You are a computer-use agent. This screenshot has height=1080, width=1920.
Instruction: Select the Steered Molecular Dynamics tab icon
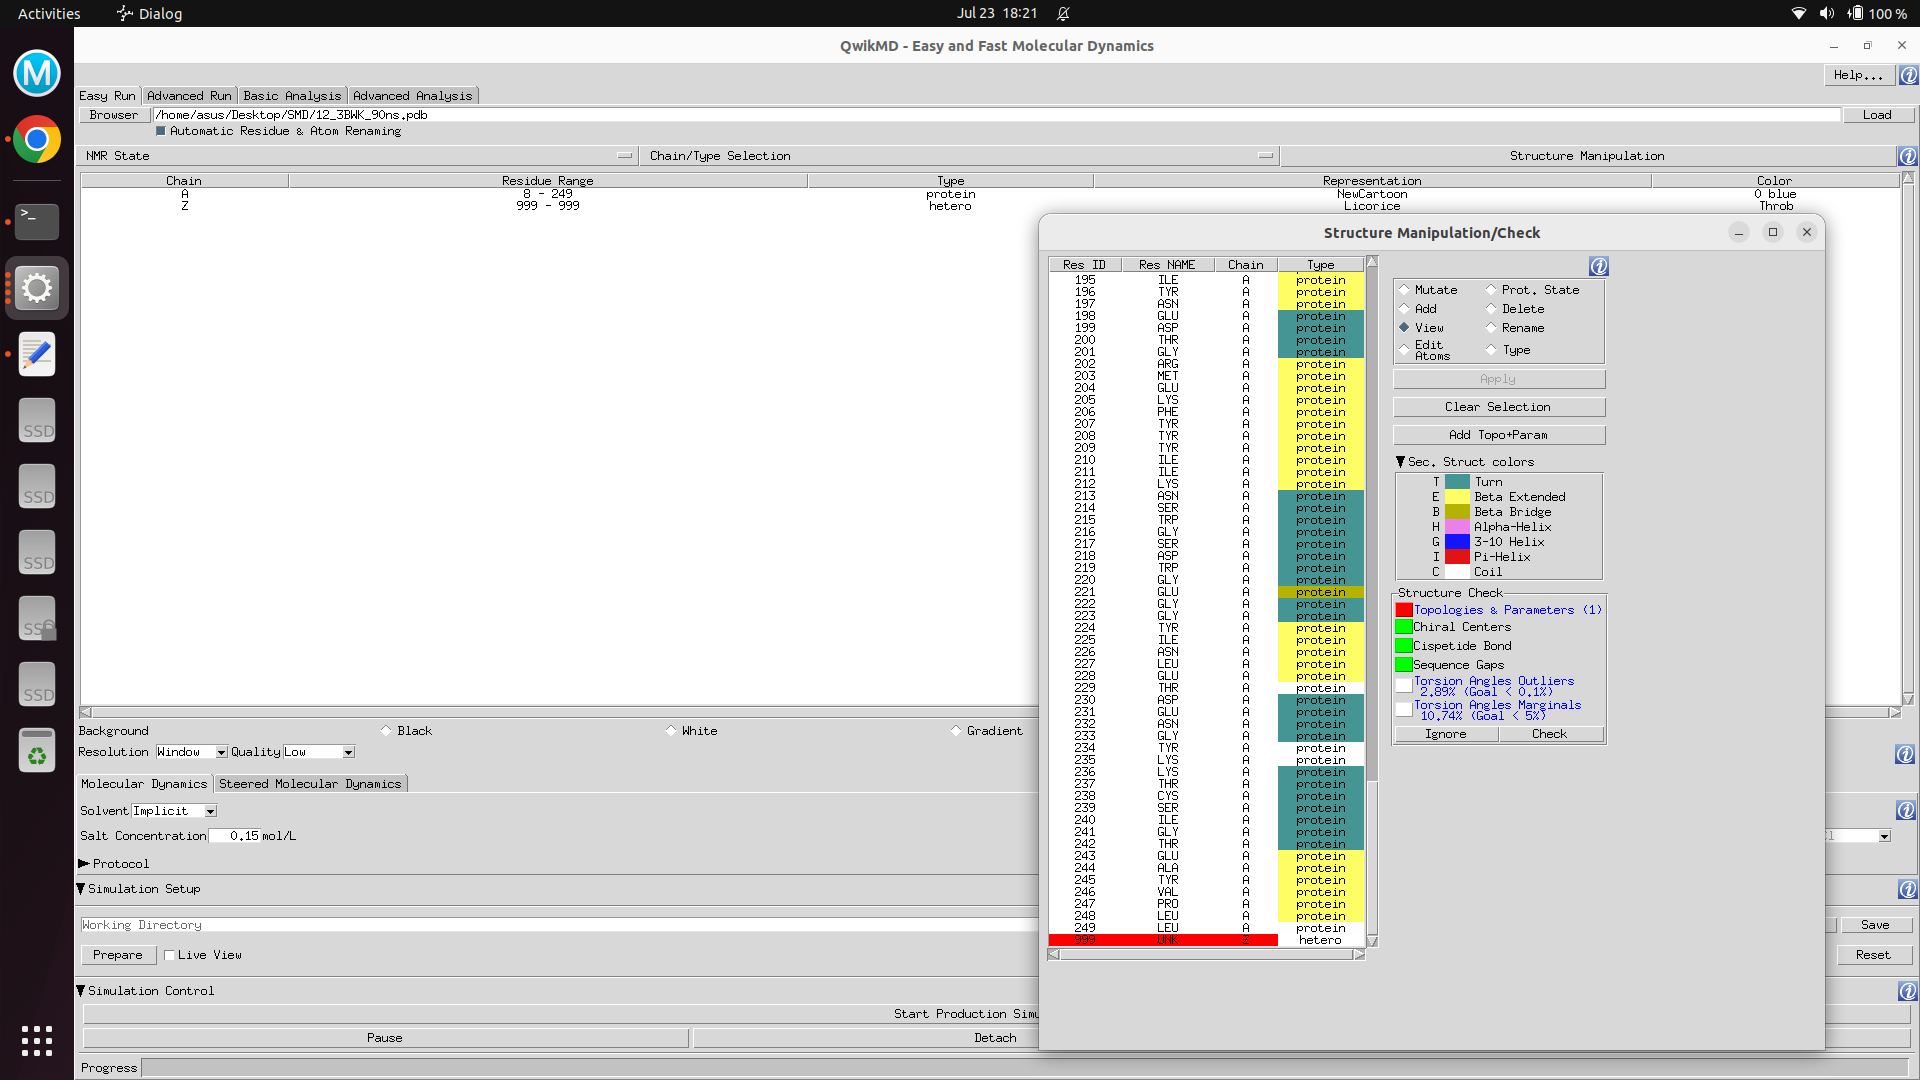tap(309, 782)
